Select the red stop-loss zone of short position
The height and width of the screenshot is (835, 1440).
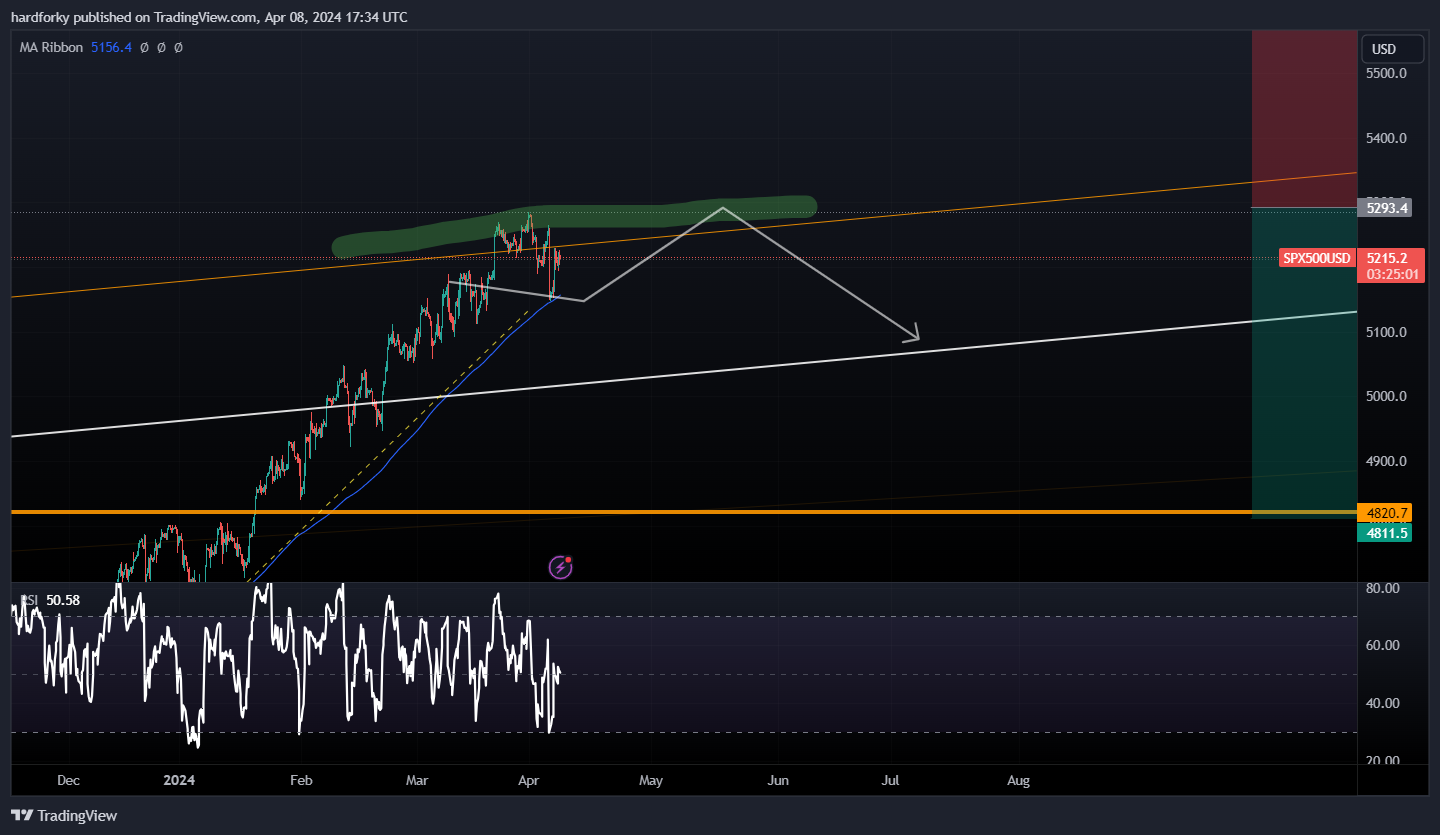(x=1304, y=119)
